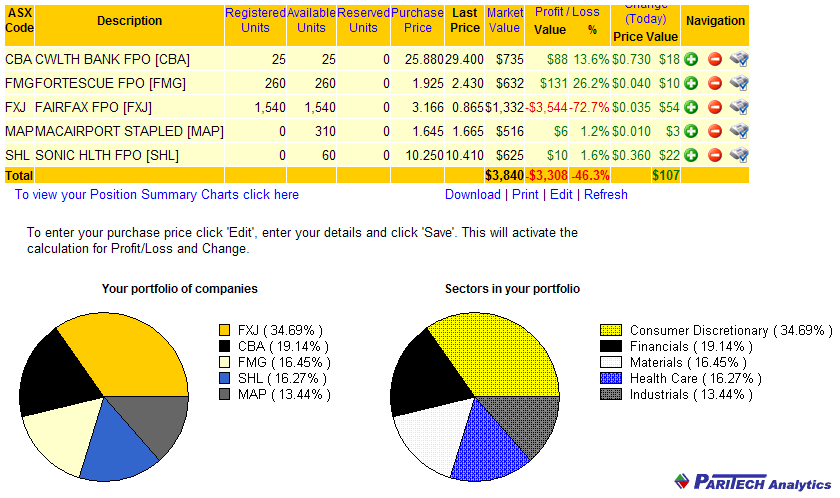Click the Consumer Discretionary legend swatch
Image resolution: width=840 pixels, height=498 pixels.
(611, 330)
